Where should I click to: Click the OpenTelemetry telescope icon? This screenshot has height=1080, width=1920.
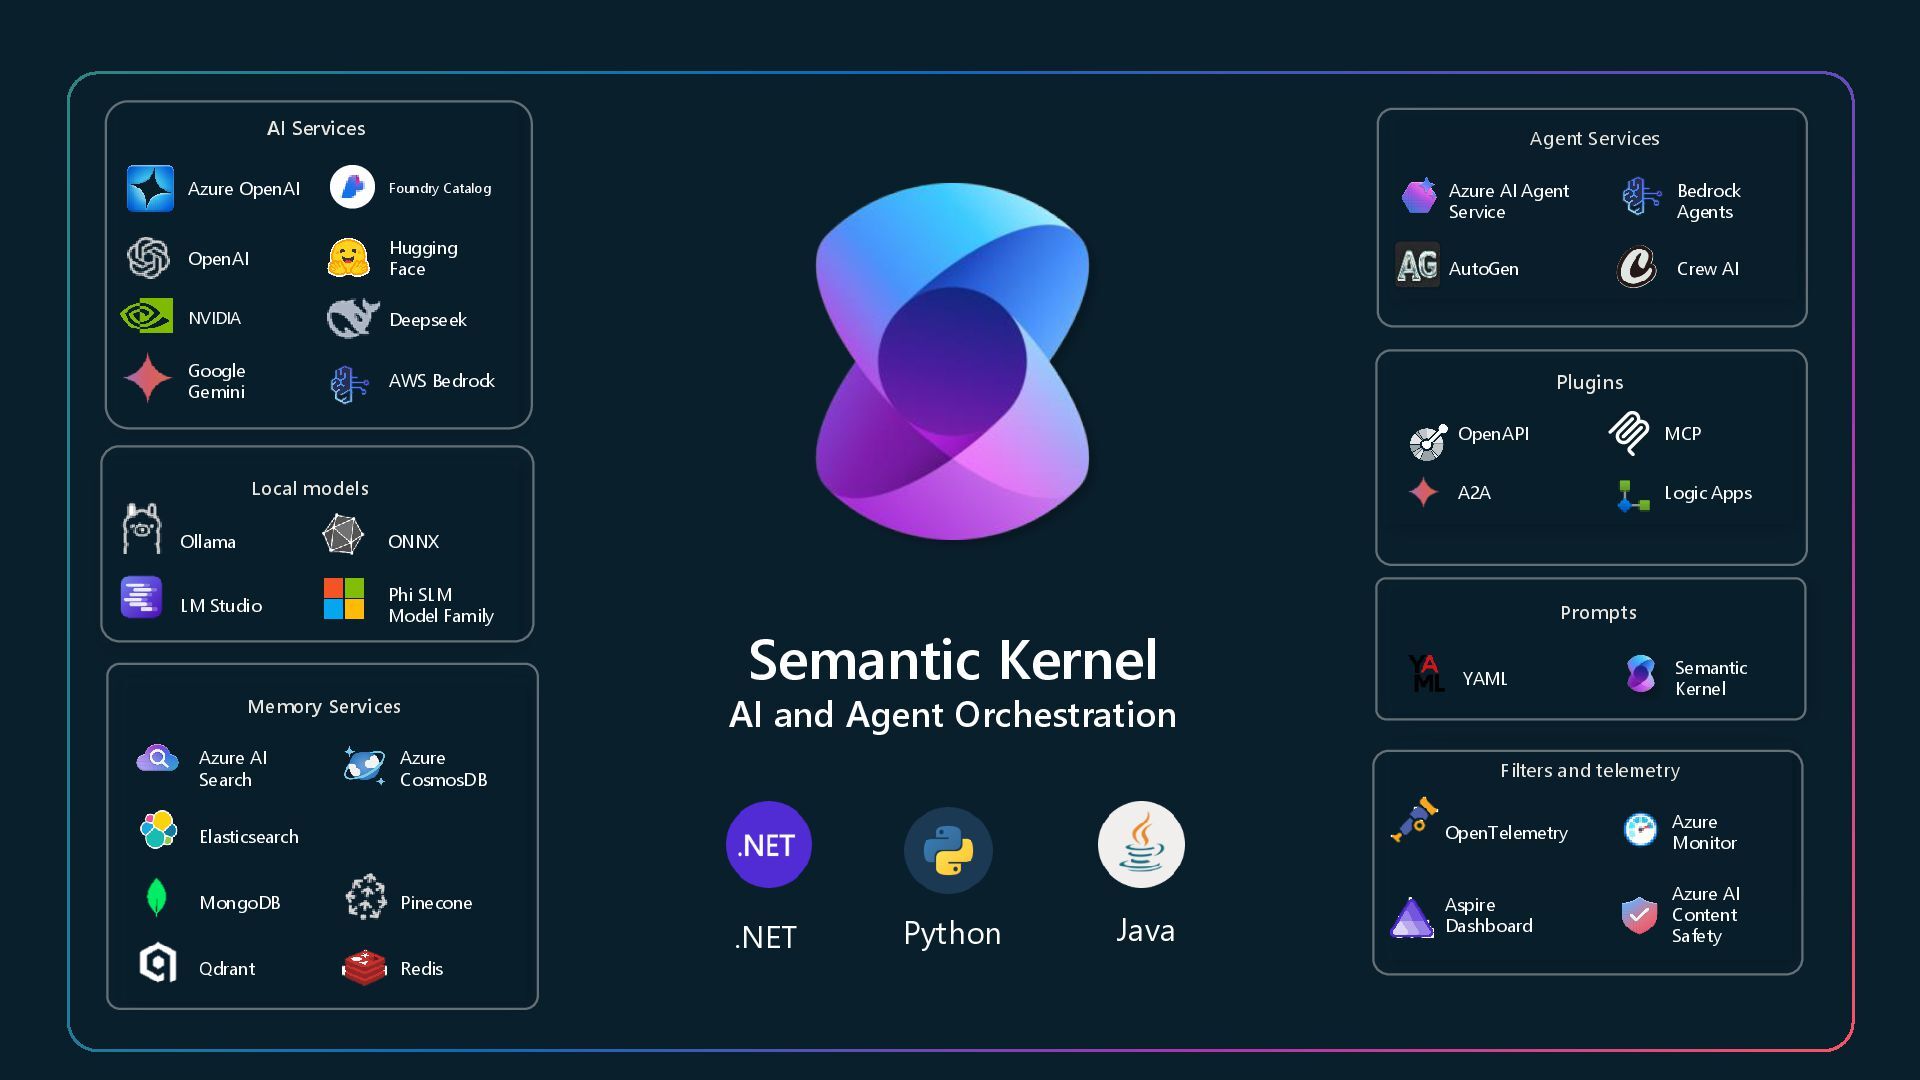(x=1414, y=820)
